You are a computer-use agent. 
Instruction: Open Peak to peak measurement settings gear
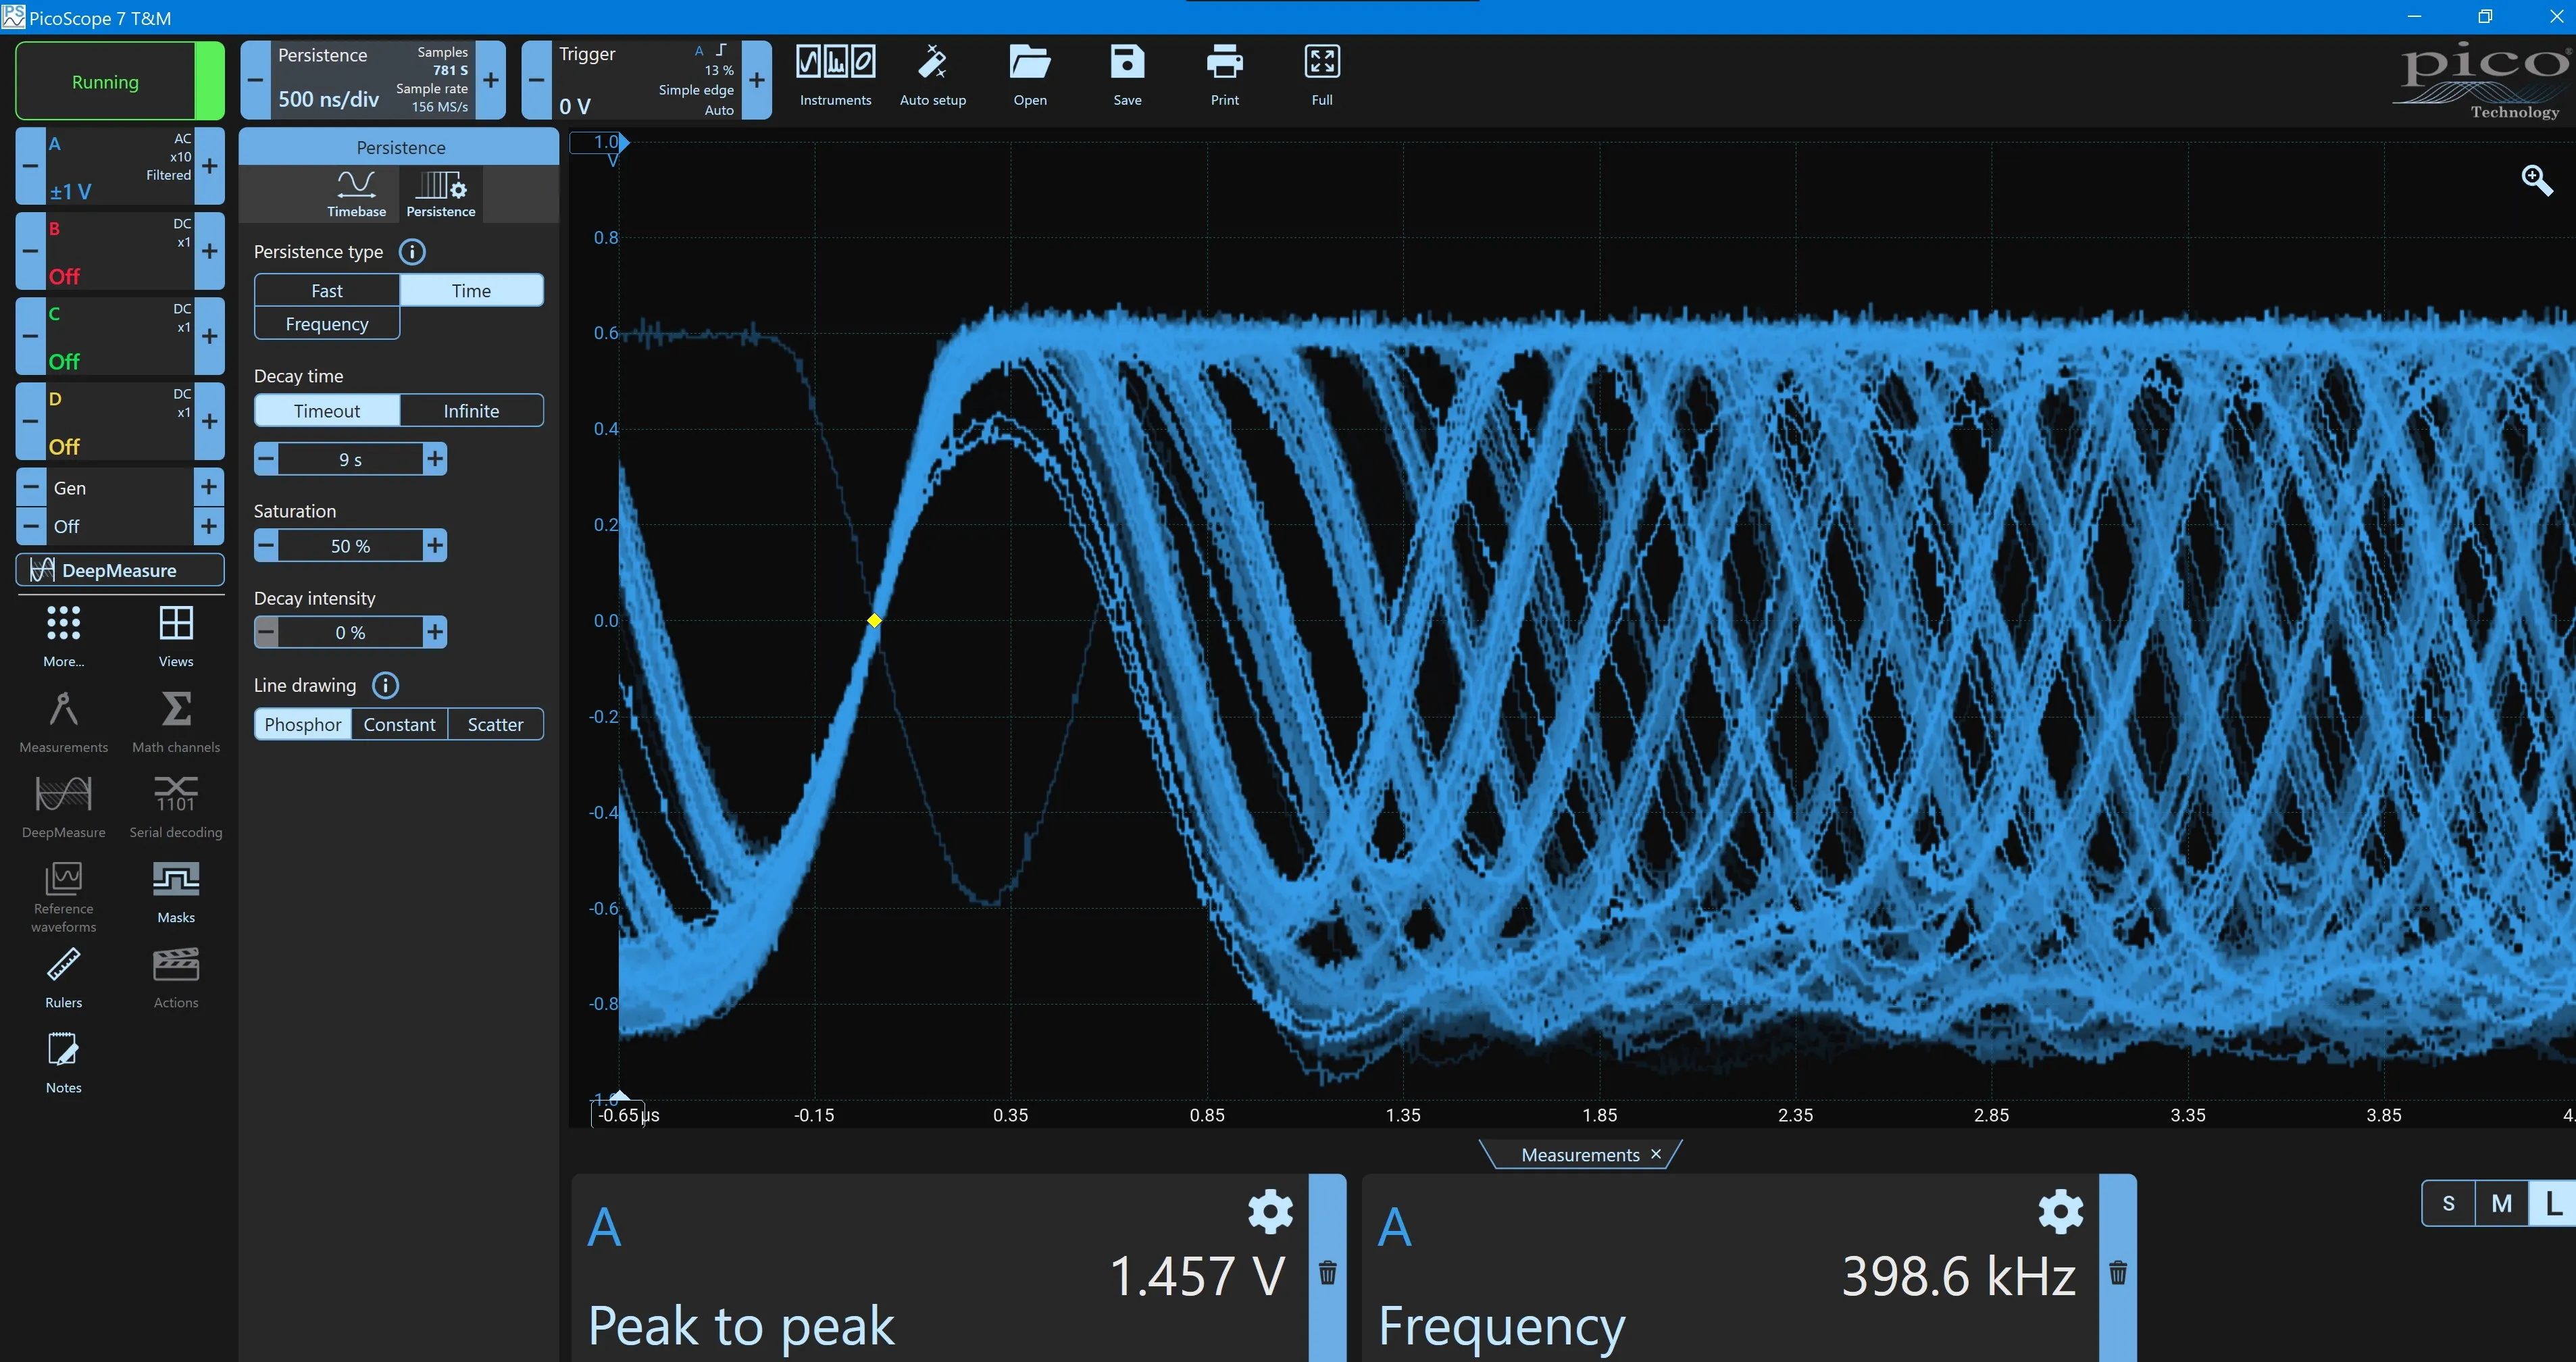pyautogui.click(x=1270, y=1211)
